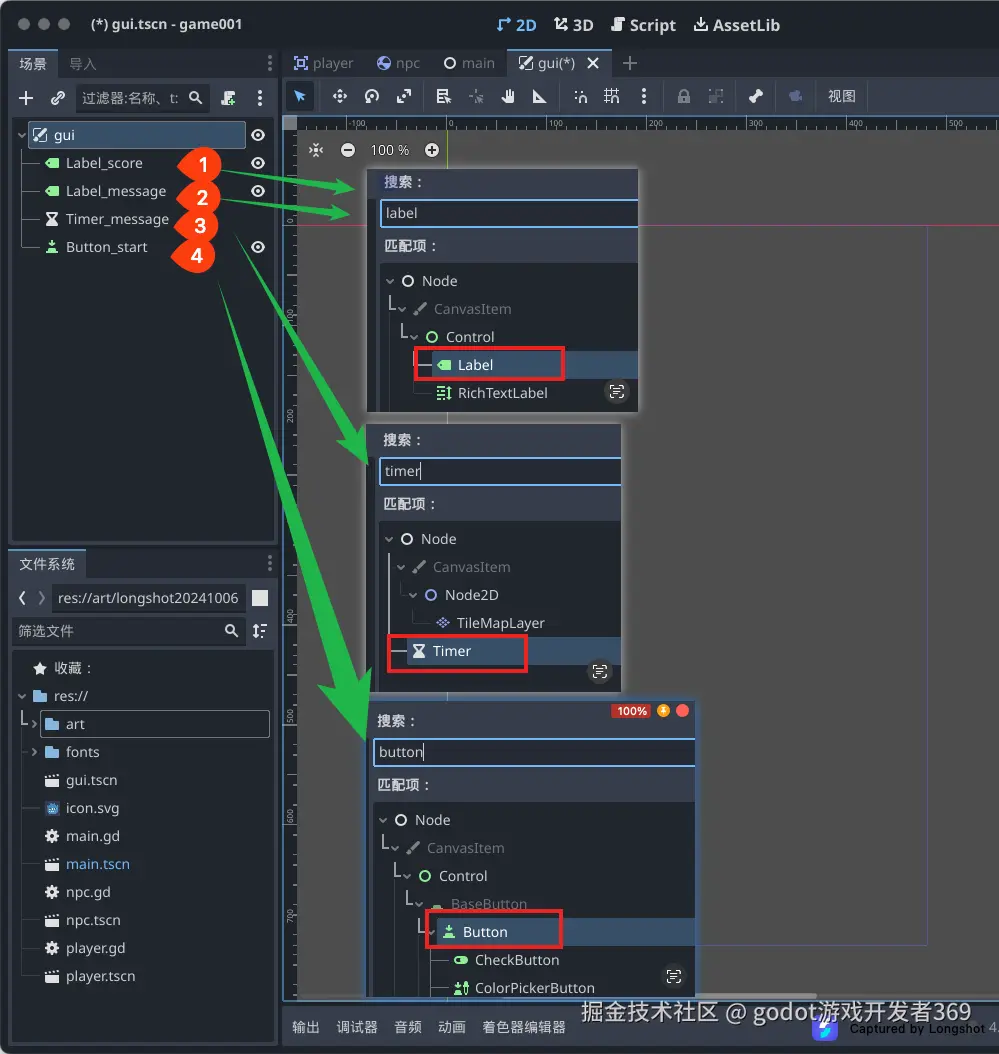Activate the Select mode arrow tool
This screenshot has width=999, height=1054.
[x=300, y=96]
